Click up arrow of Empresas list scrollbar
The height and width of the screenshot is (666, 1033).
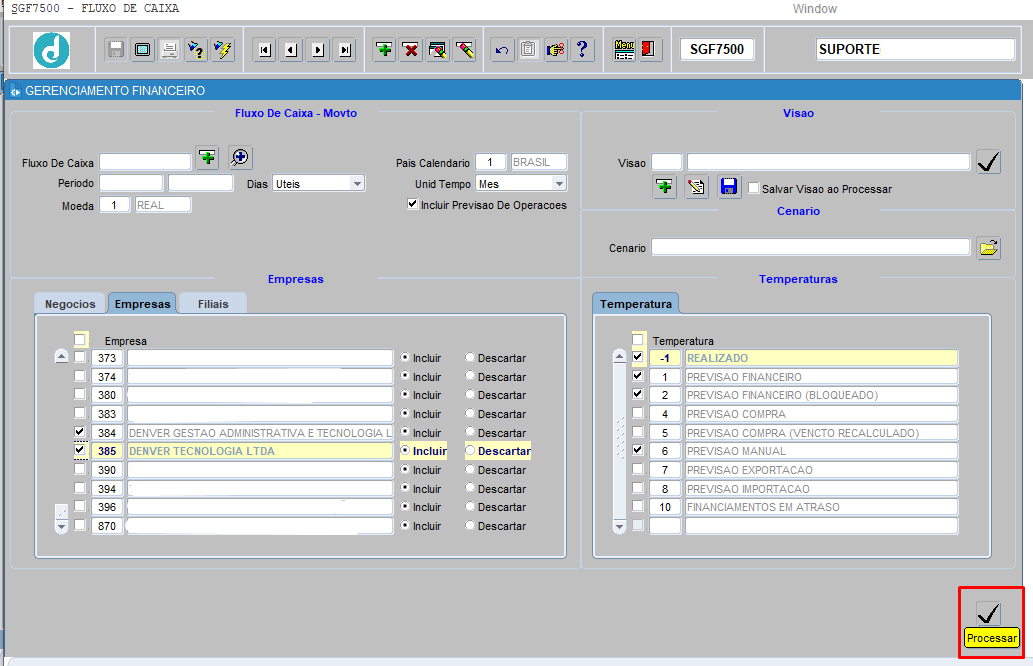point(61,357)
